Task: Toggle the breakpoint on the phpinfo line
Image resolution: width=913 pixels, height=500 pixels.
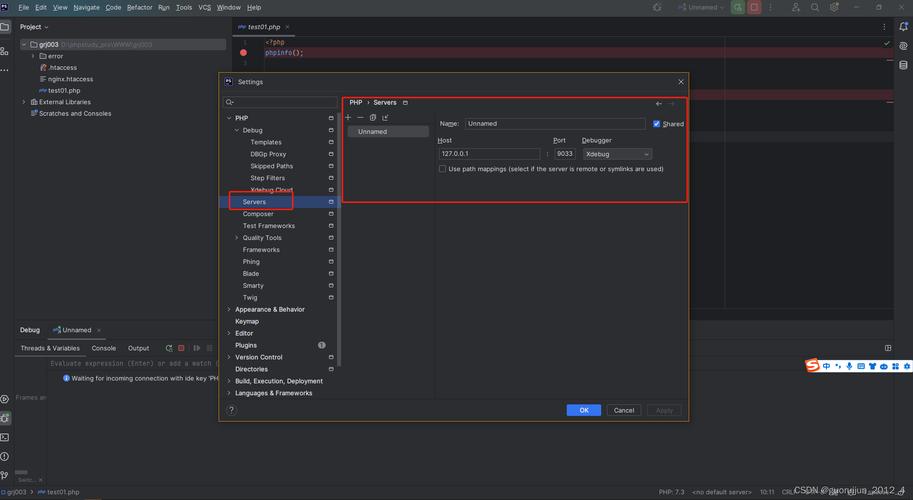Action: point(243,52)
